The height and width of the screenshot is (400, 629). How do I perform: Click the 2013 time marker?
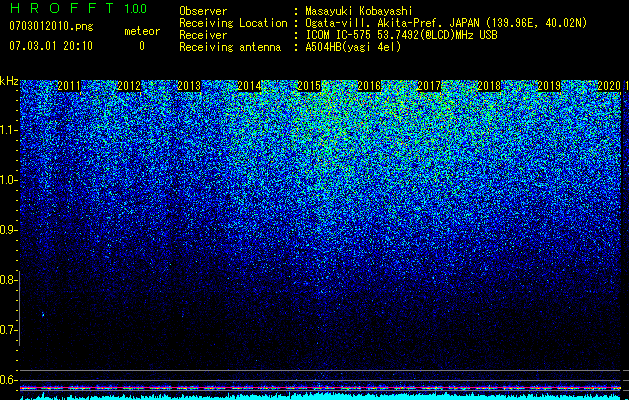(189, 86)
